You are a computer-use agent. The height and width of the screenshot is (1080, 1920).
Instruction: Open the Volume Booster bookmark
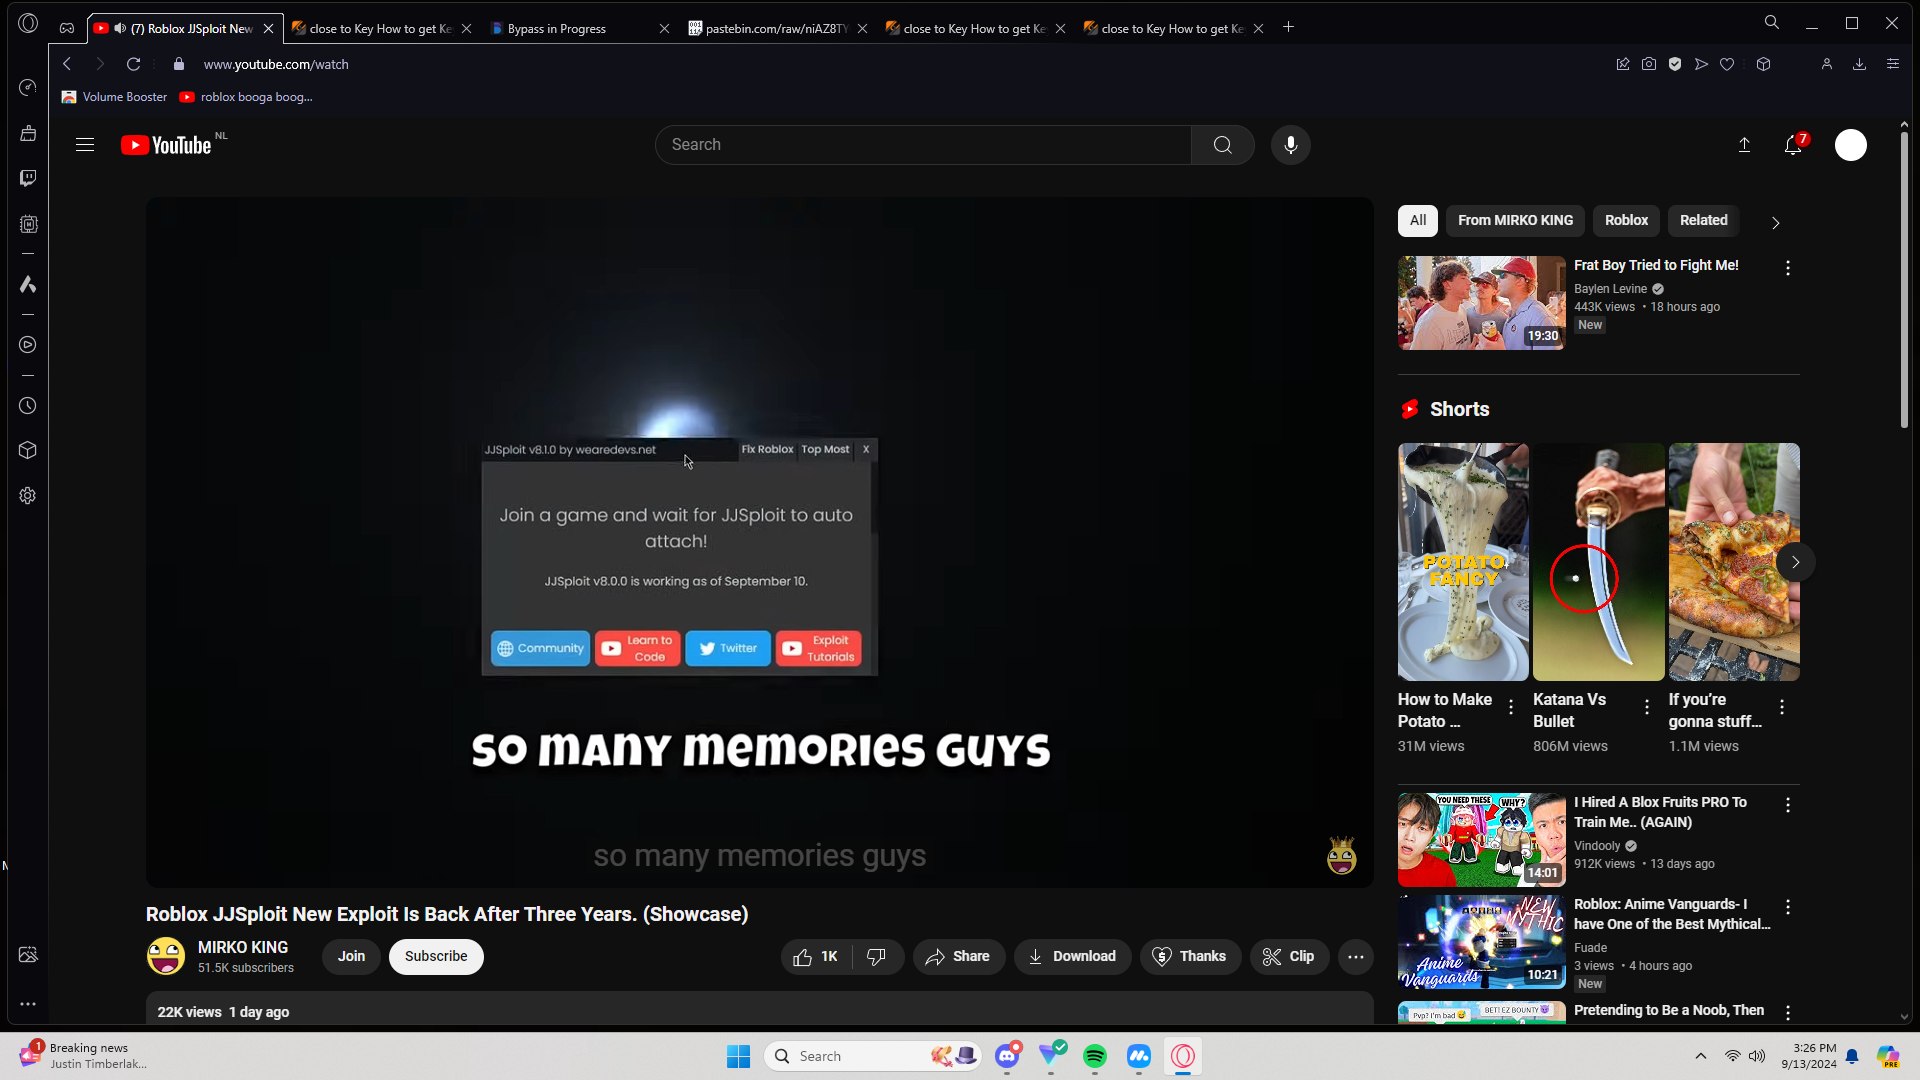click(x=114, y=97)
